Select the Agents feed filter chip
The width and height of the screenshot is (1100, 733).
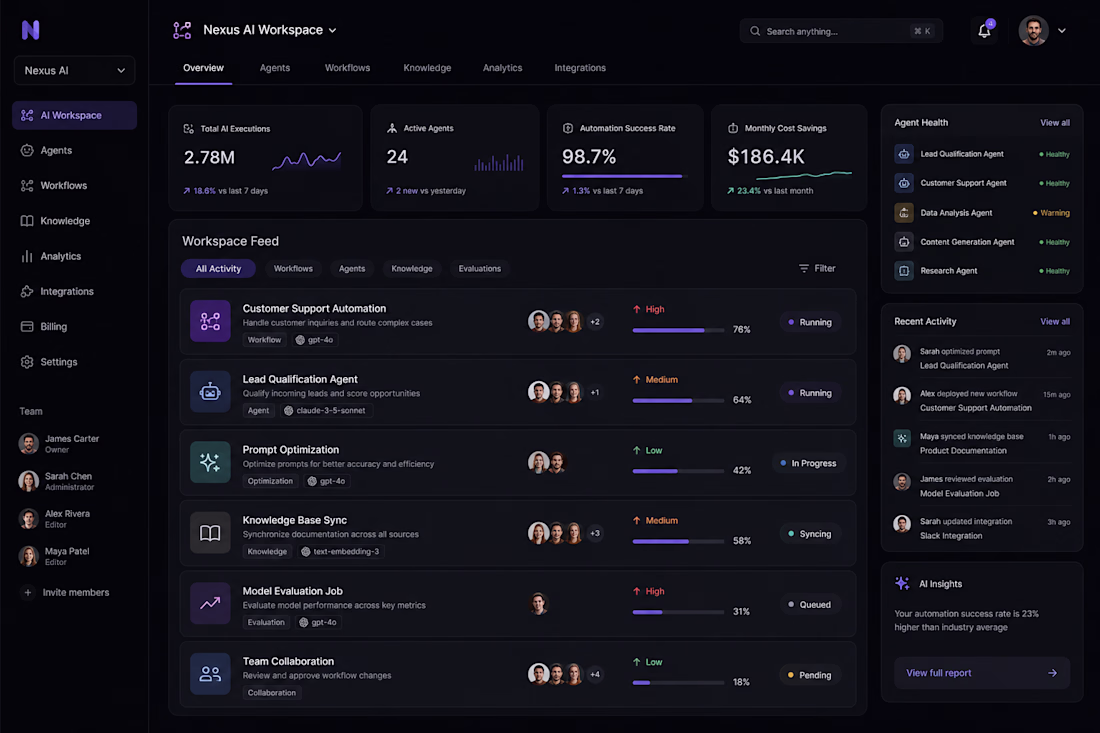352,268
